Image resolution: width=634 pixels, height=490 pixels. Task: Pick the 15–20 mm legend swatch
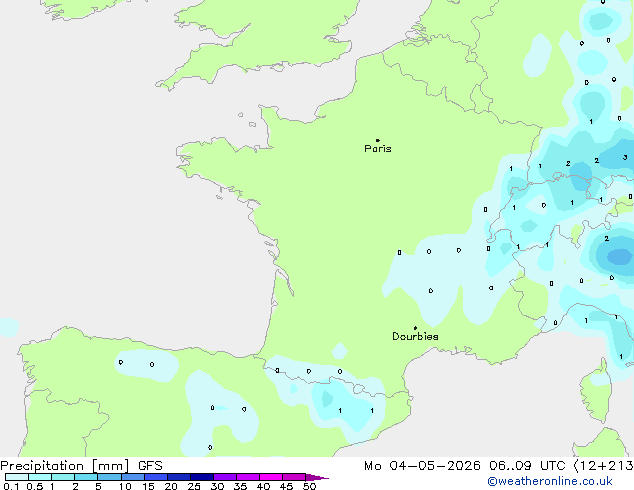point(156,477)
